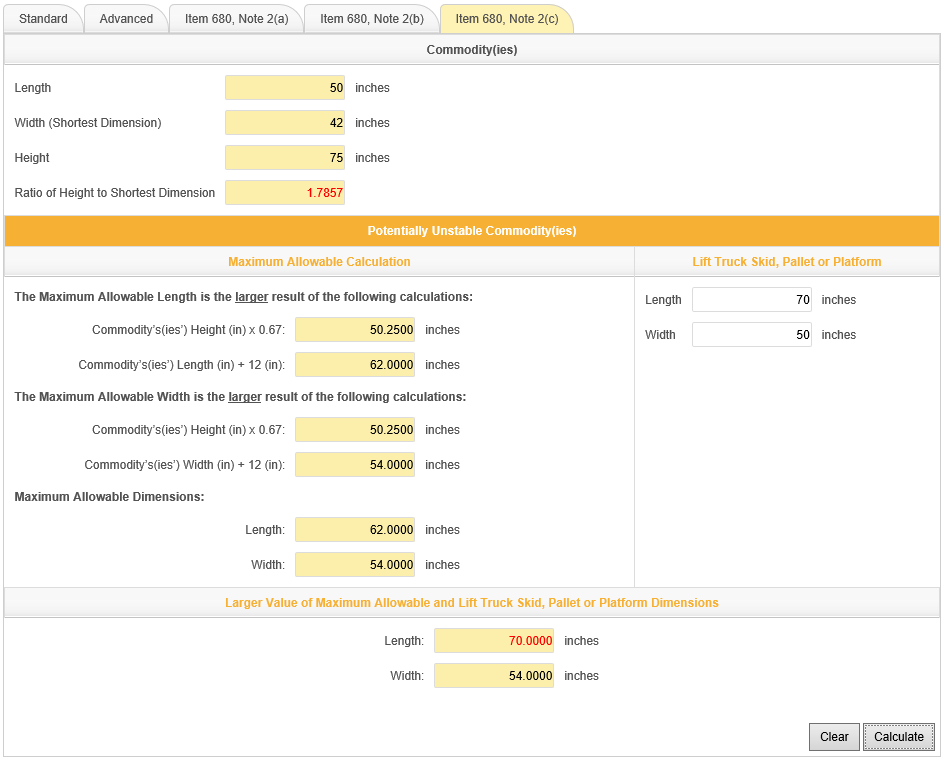Click the Larger Value Width field showing 54.0000
The height and width of the screenshot is (761, 944).
[x=494, y=676]
